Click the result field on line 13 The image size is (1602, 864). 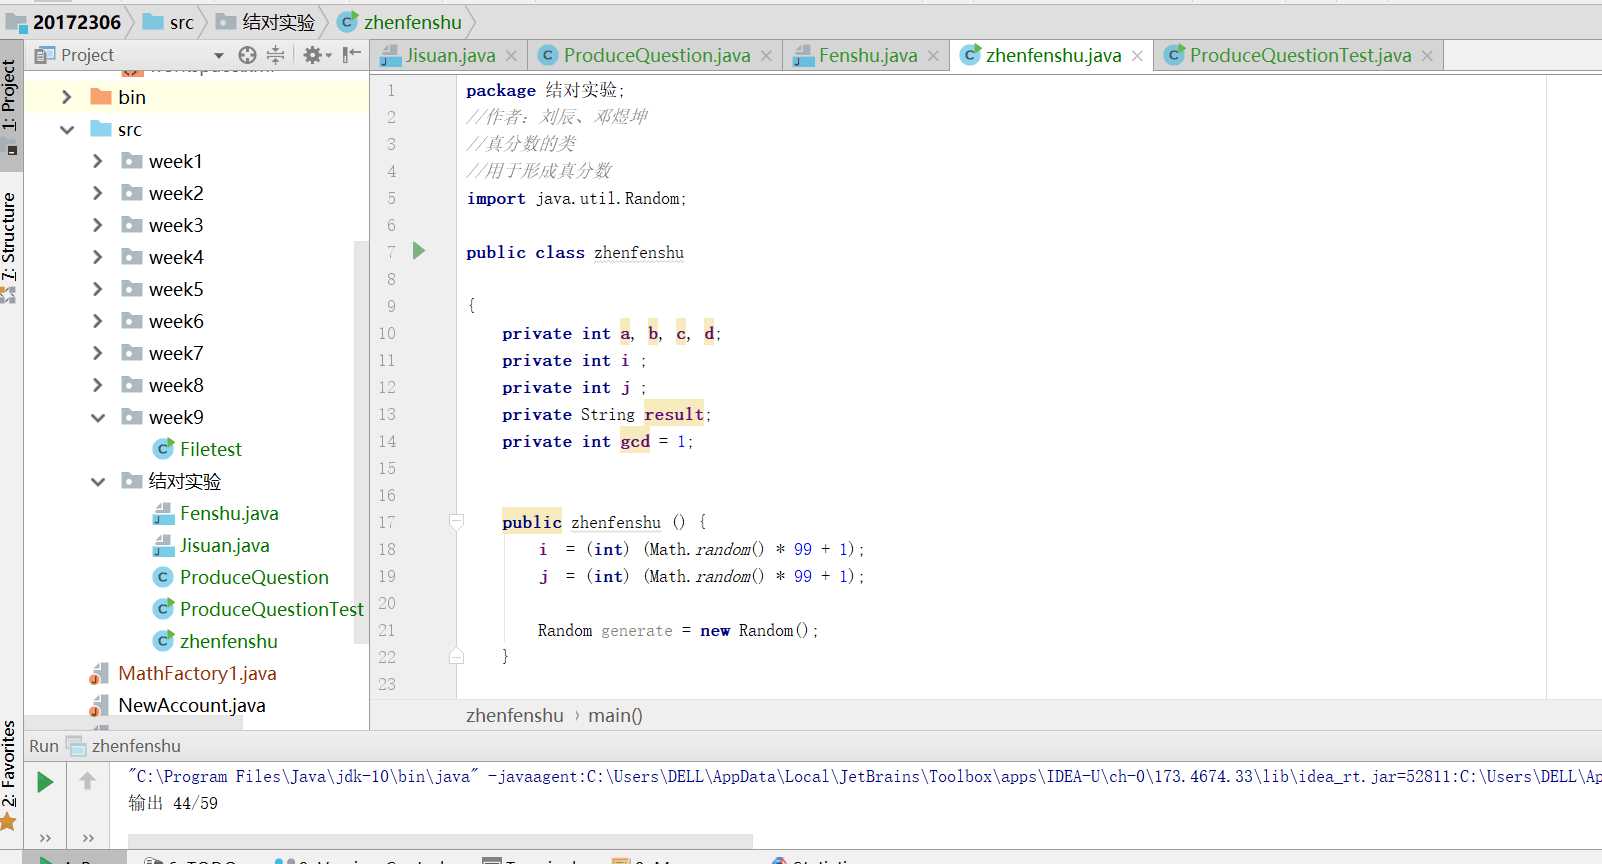click(x=673, y=414)
